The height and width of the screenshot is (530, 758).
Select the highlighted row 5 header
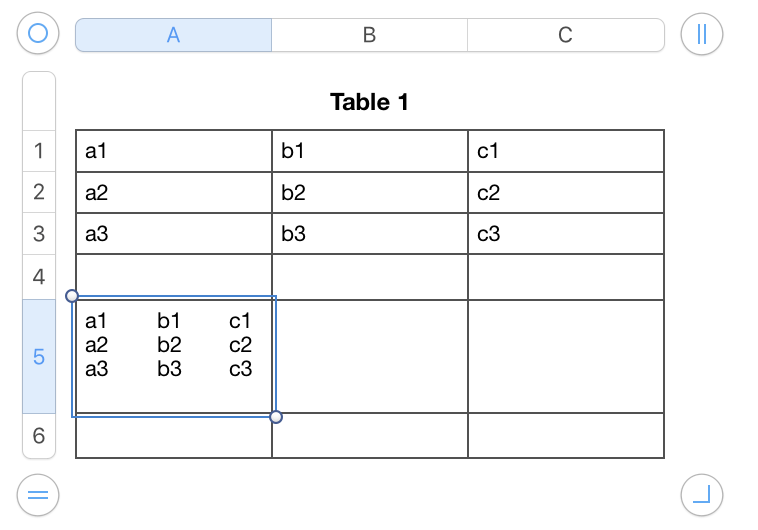(x=39, y=356)
